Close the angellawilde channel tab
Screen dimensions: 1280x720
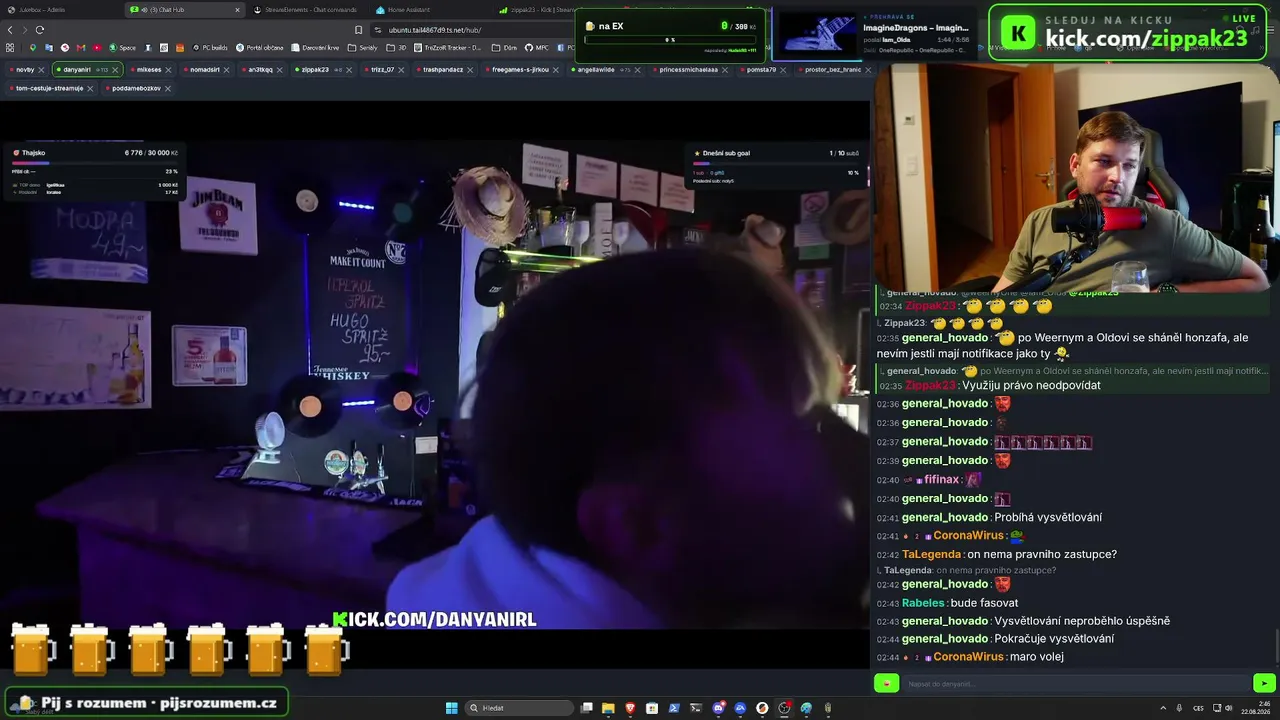[640, 70]
